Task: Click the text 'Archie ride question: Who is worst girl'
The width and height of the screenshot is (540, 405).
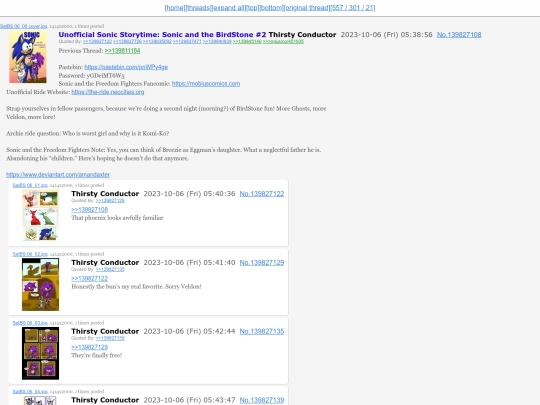Action: pyautogui.click(x=54, y=133)
